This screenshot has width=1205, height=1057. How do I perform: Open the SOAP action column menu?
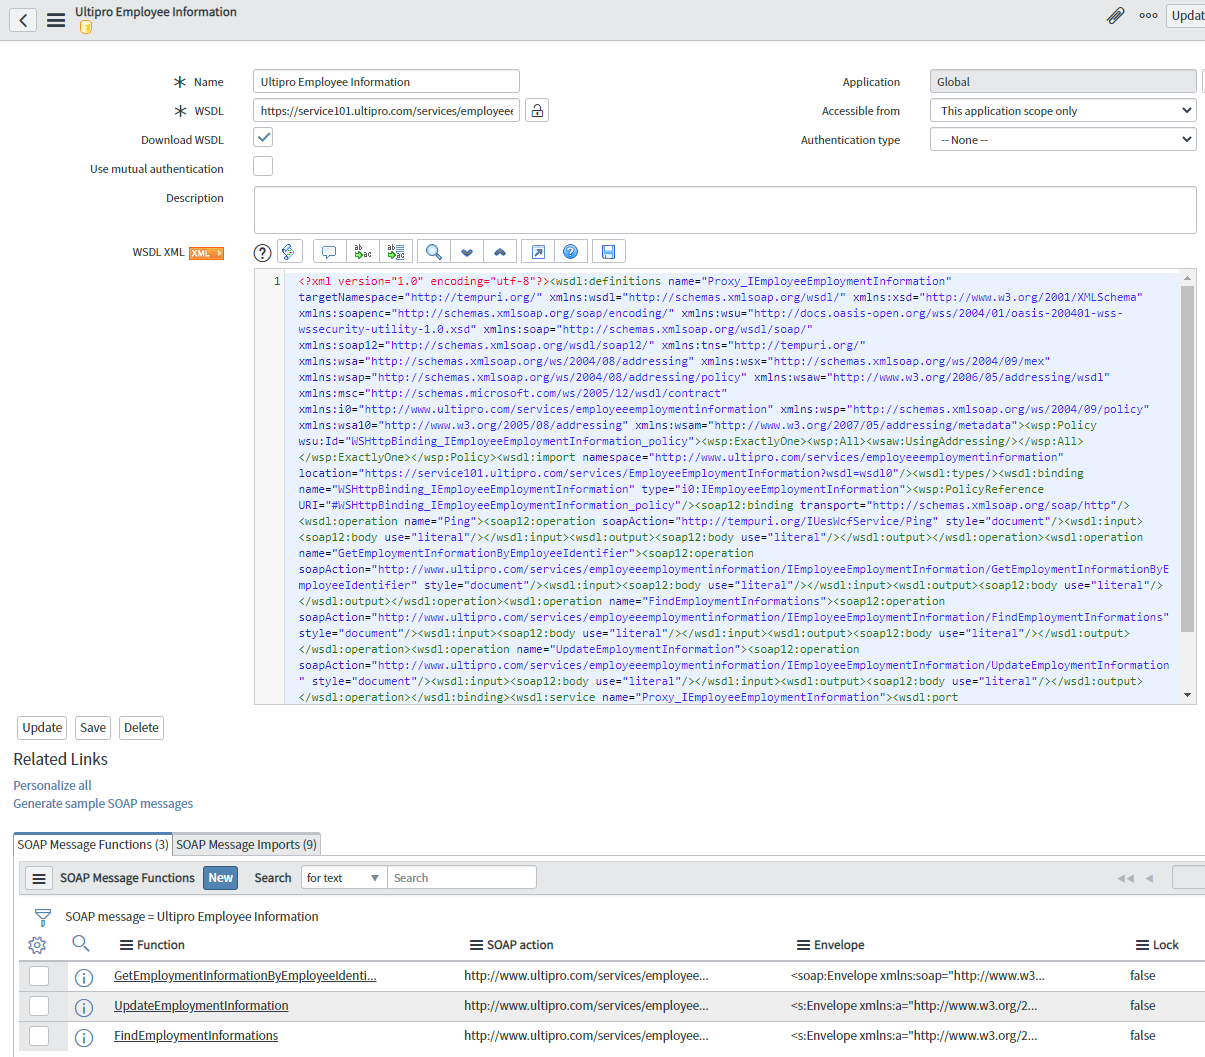tap(476, 945)
